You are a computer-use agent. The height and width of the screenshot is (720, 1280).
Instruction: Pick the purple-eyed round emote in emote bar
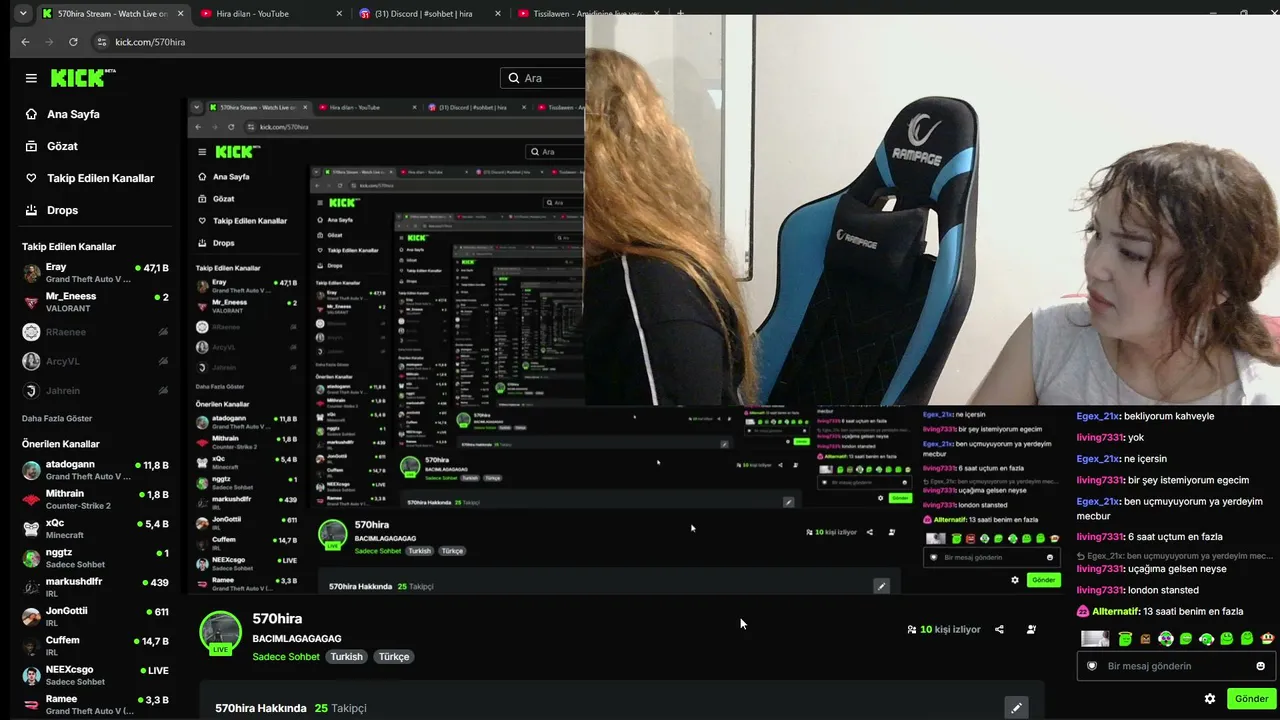coord(1166,639)
